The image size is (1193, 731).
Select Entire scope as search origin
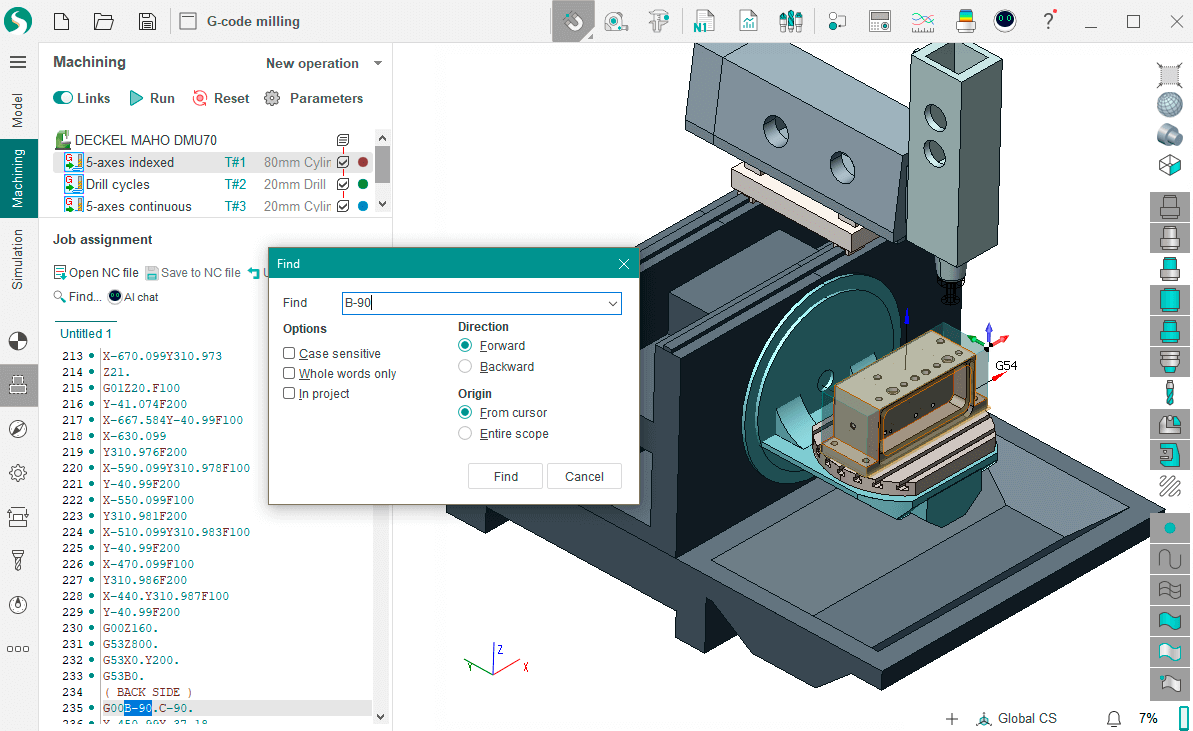click(464, 433)
